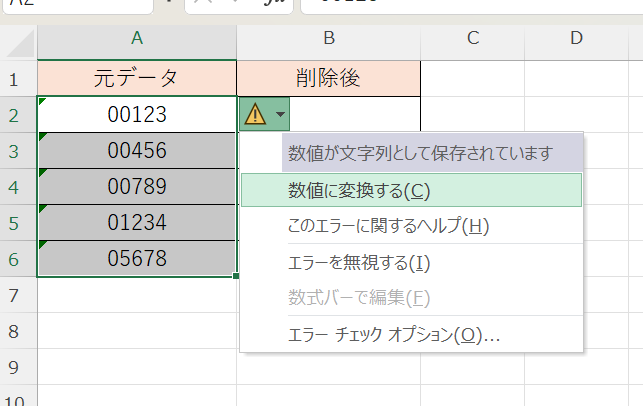Click row 7 header
The height and width of the screenshot is (406, 643).
18,295
